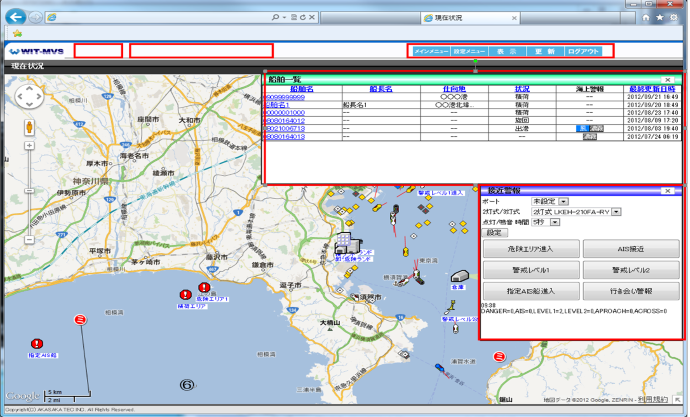Click the favorites bar star icon
The height and width of the screenshot is (417, 690).
pos(17,33)
